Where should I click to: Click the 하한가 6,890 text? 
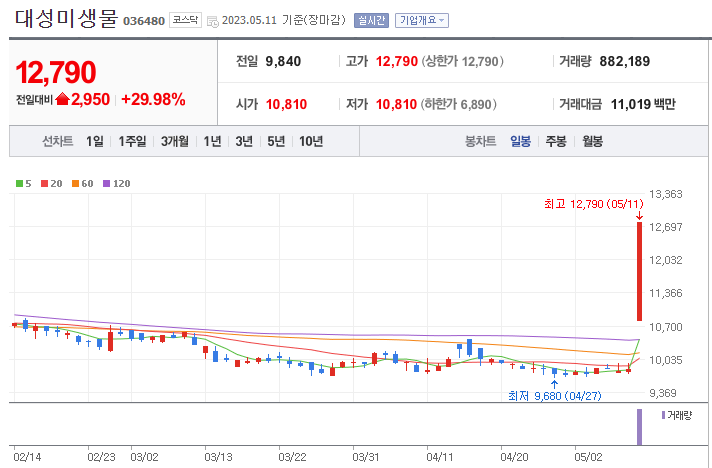point(459,104)
